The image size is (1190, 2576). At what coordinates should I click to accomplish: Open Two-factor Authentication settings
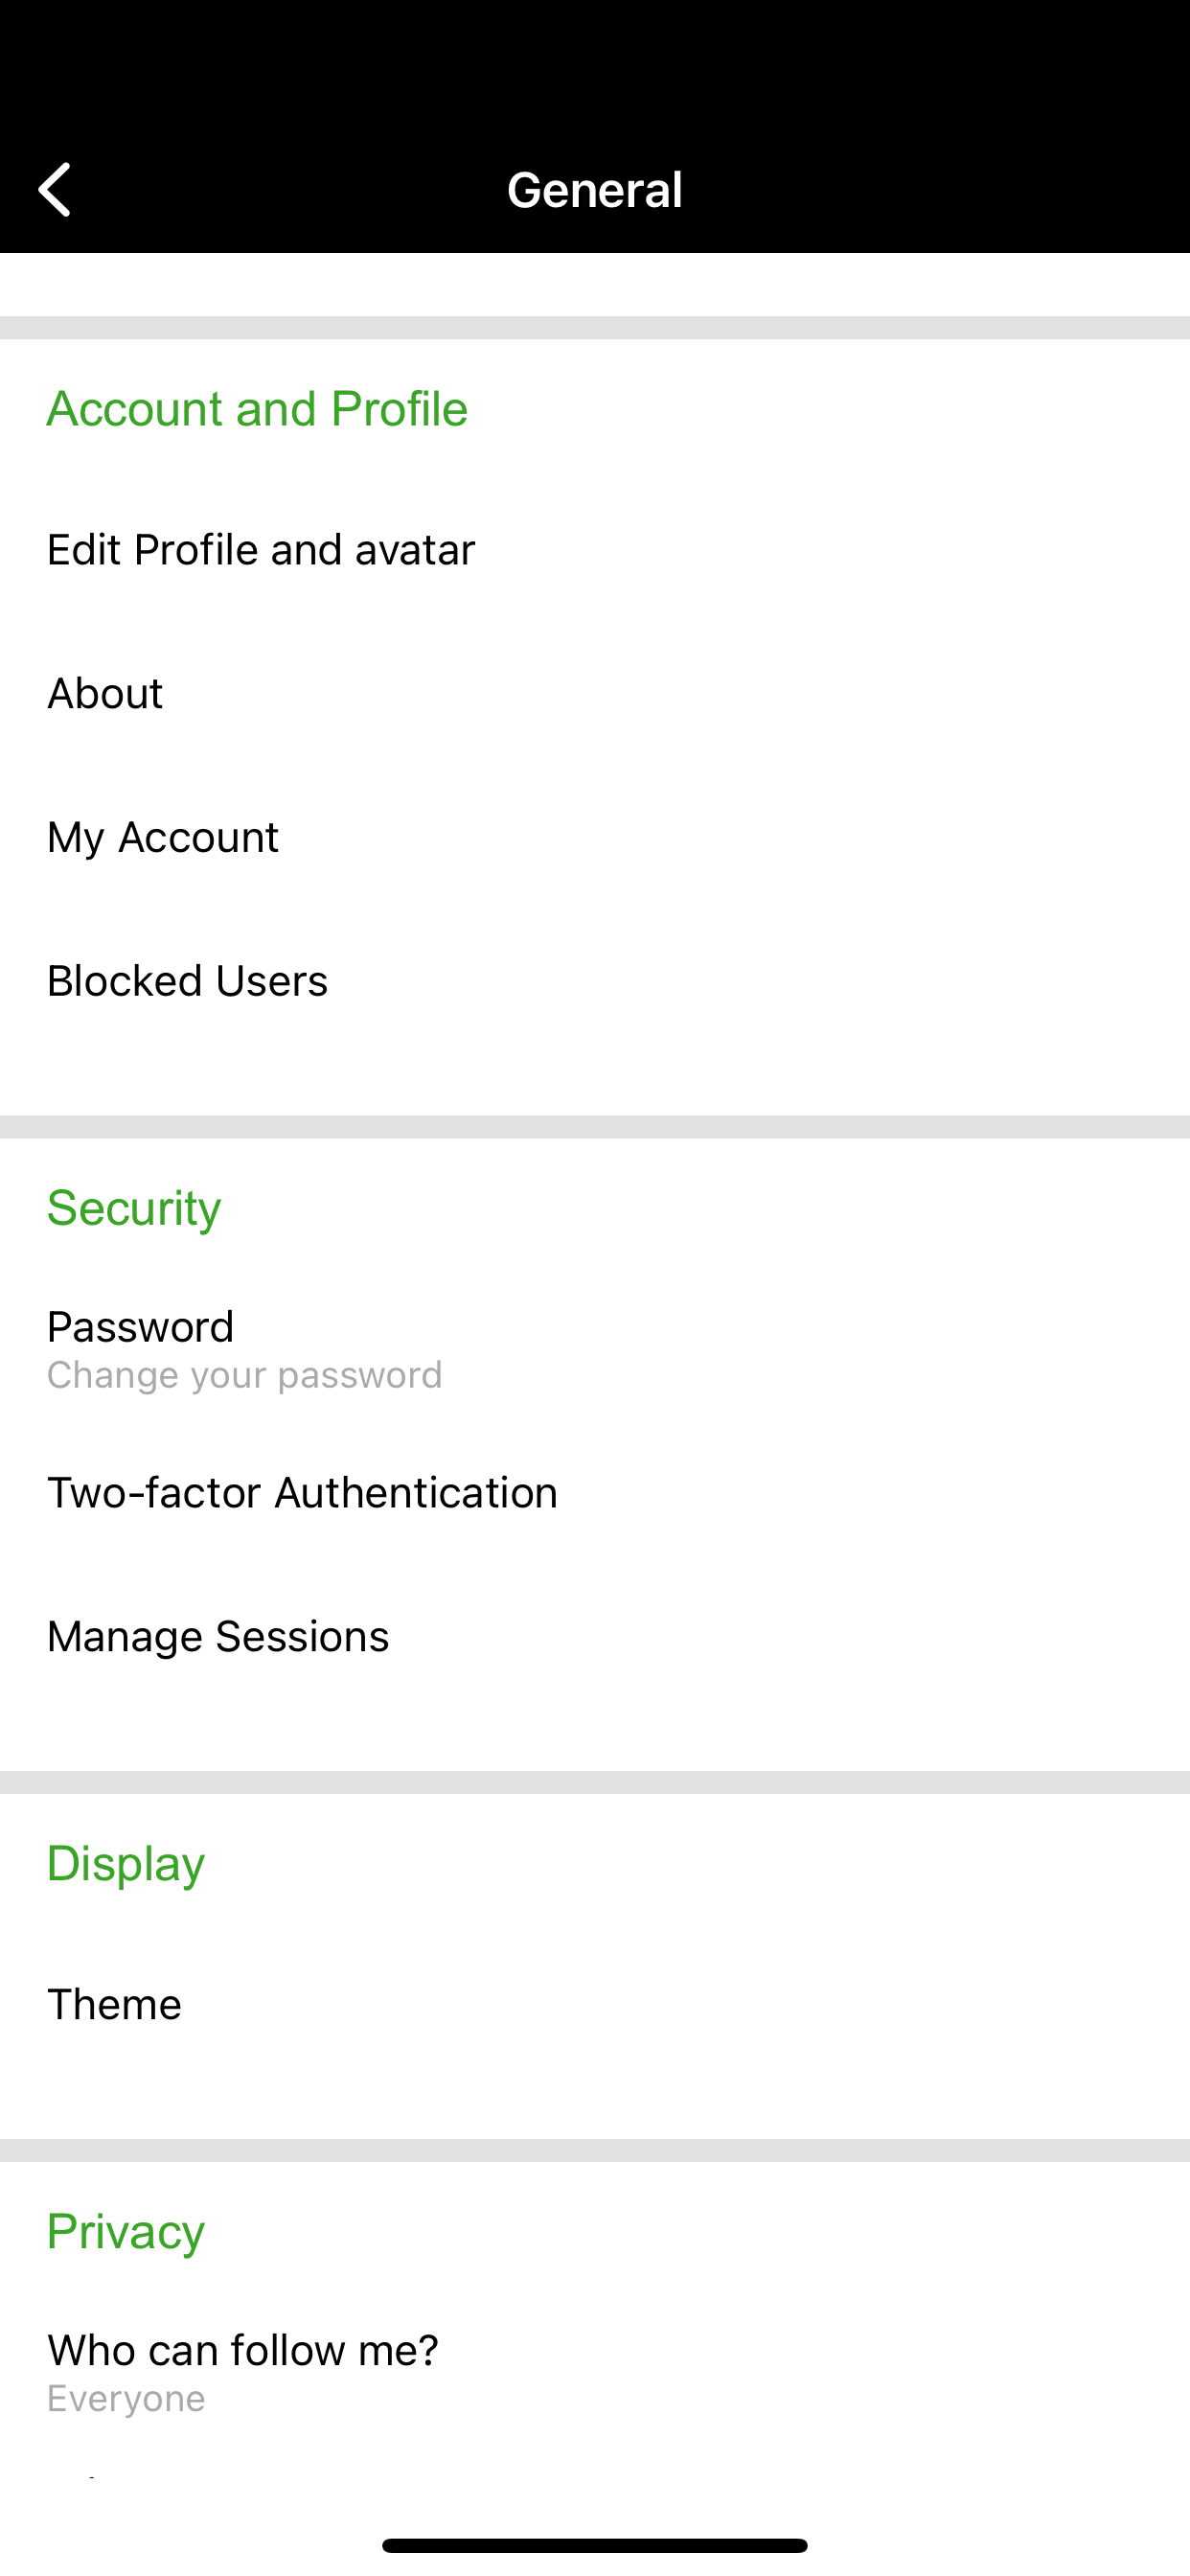[595, 1493]
